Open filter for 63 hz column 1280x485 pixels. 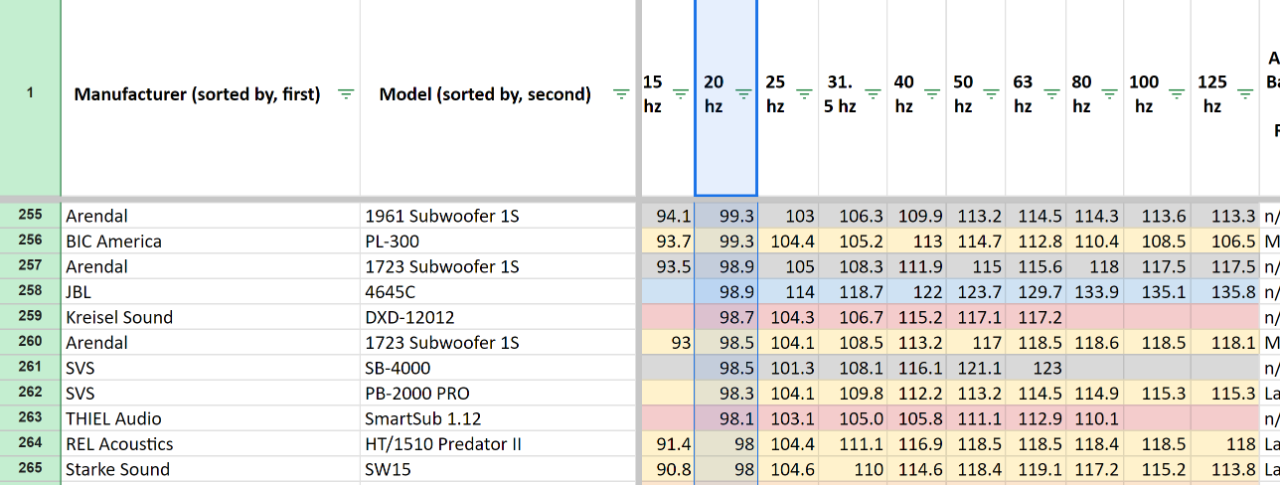1051,94
